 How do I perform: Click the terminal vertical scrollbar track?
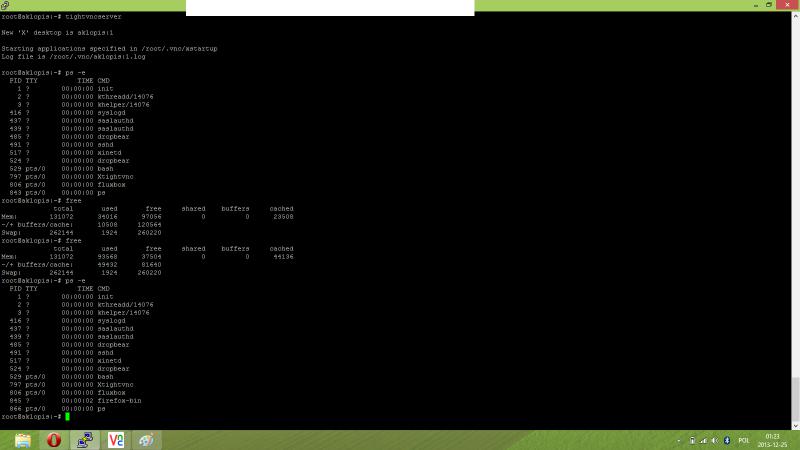click(x=795, y=200)
